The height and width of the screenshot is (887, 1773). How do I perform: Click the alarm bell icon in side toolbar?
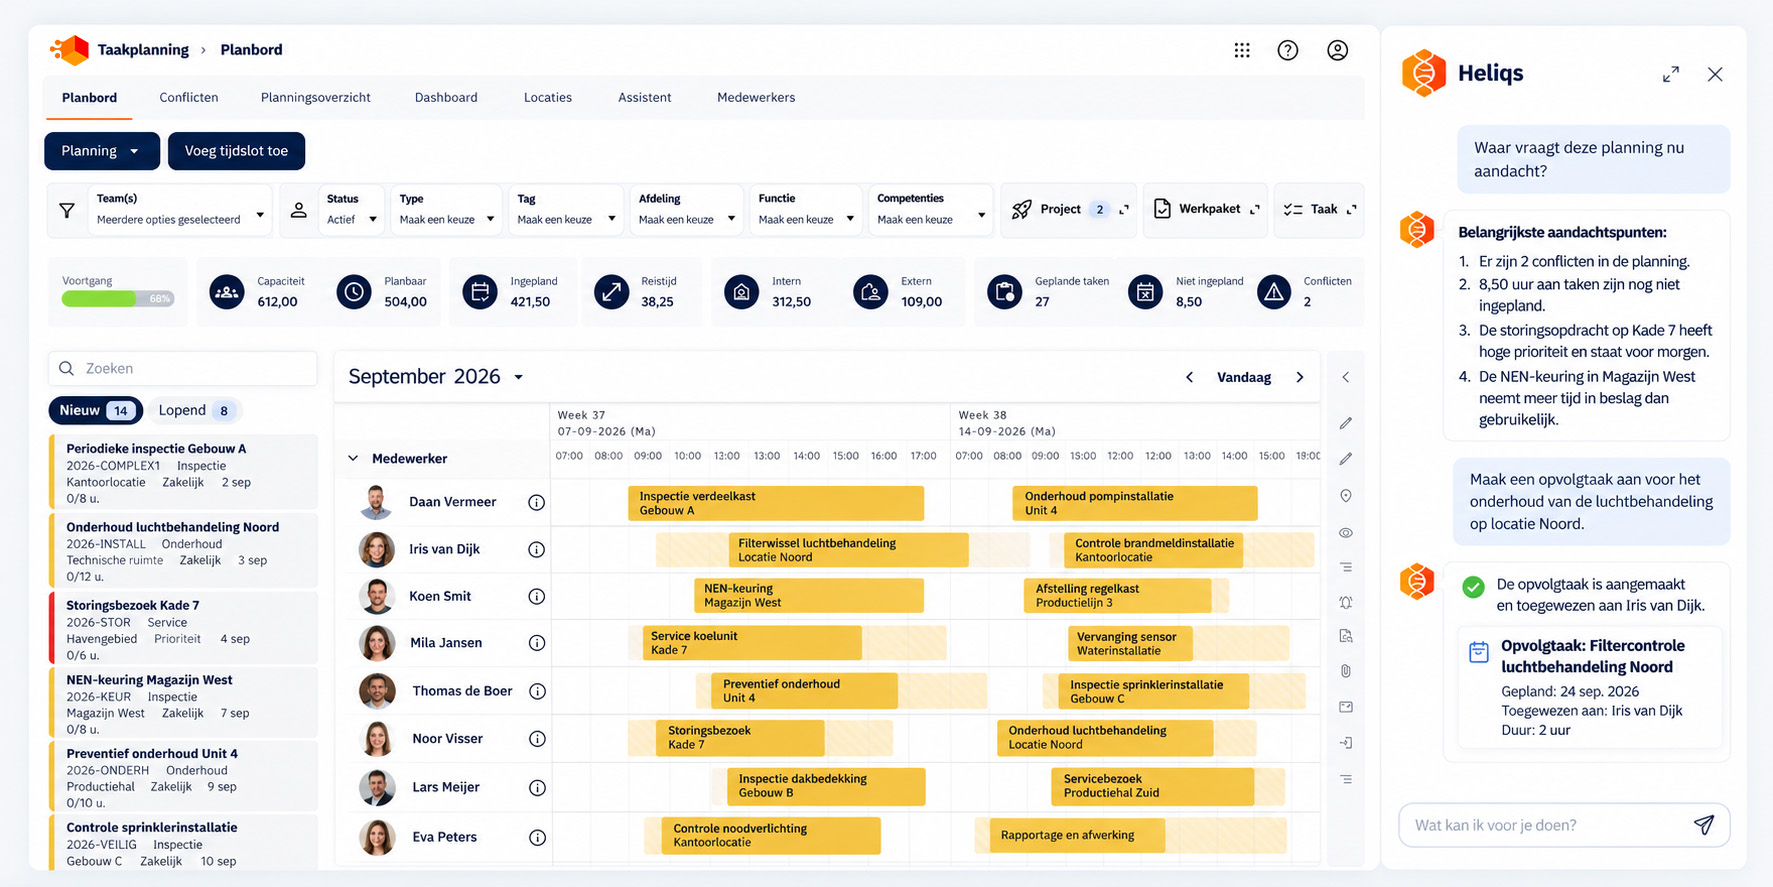[x=1346, y=602]
